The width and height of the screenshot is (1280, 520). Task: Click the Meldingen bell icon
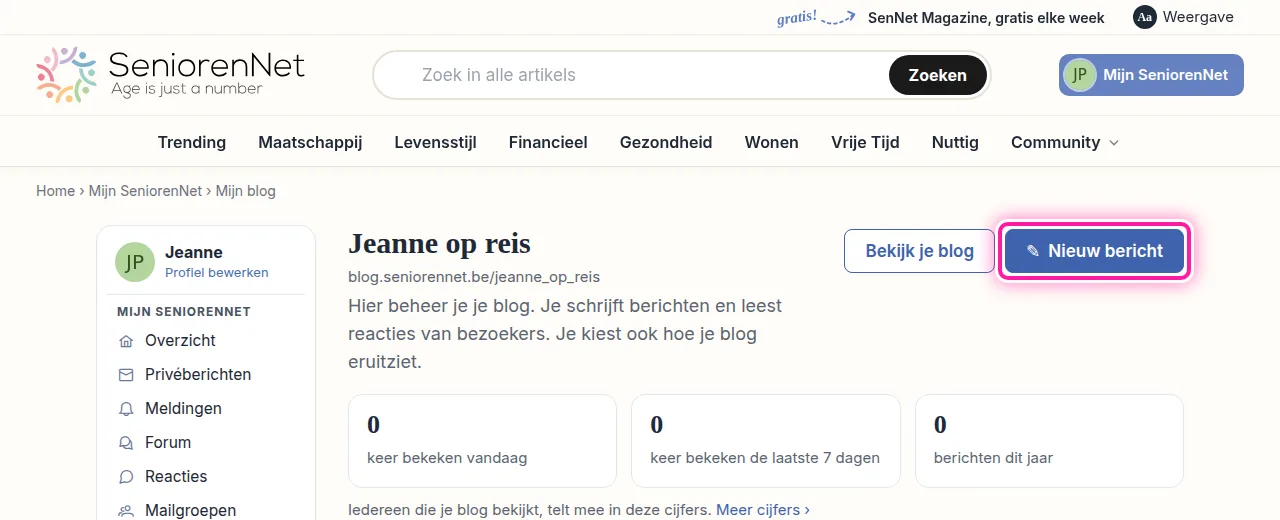(x=126, y=409)
